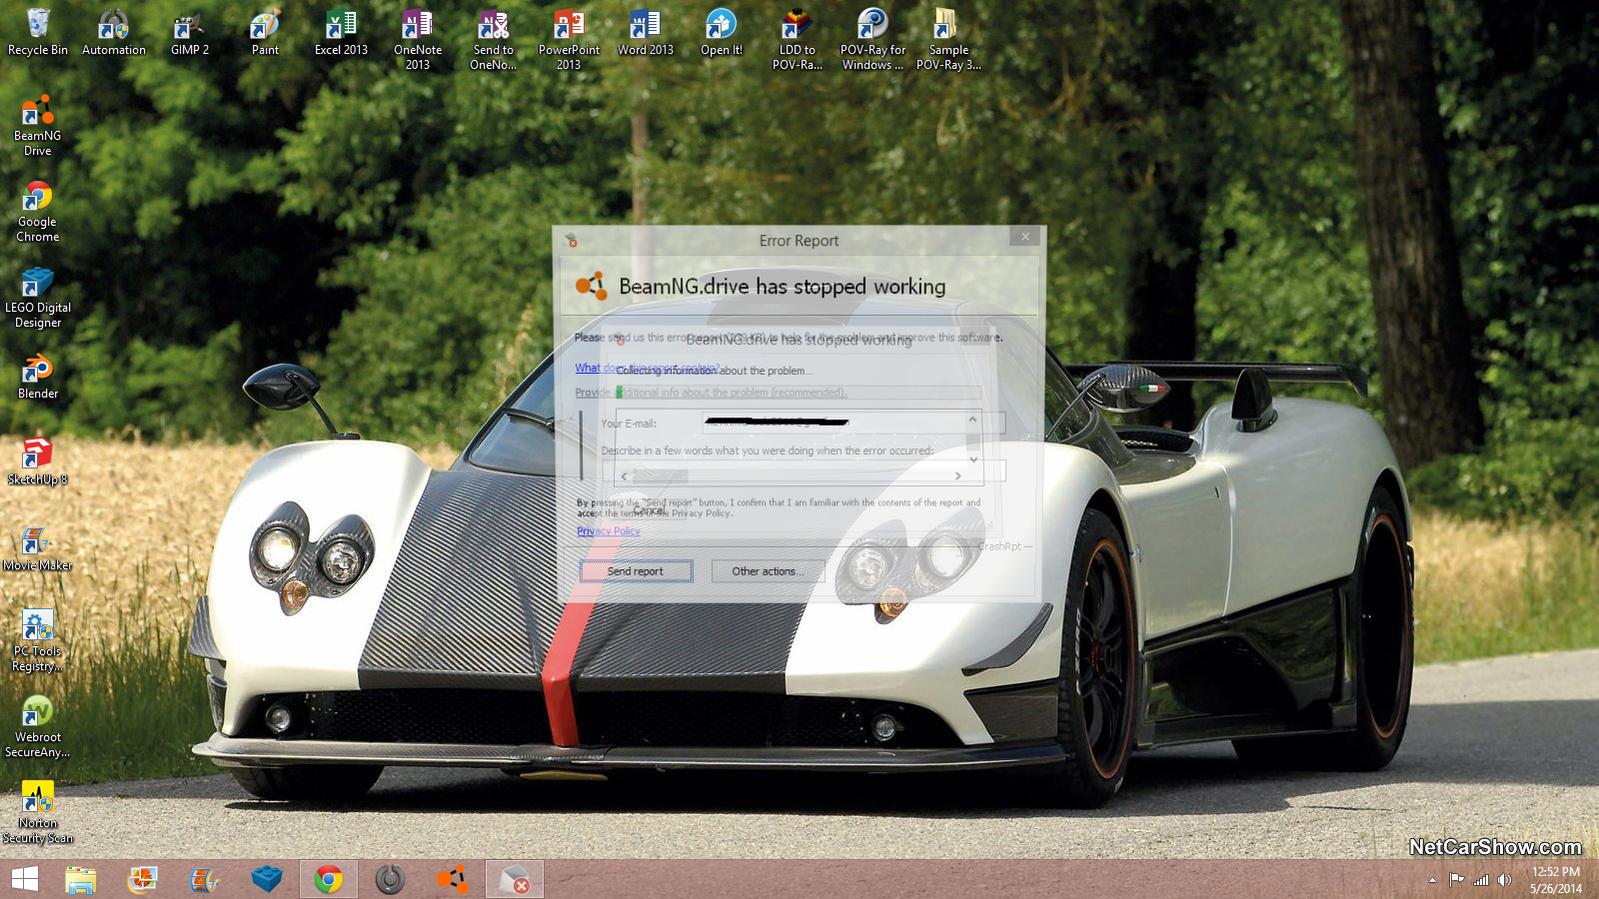Select the Blender desktop shortcut
Viewport: 1599px width, 899px height.
click(x=37, y=376)
